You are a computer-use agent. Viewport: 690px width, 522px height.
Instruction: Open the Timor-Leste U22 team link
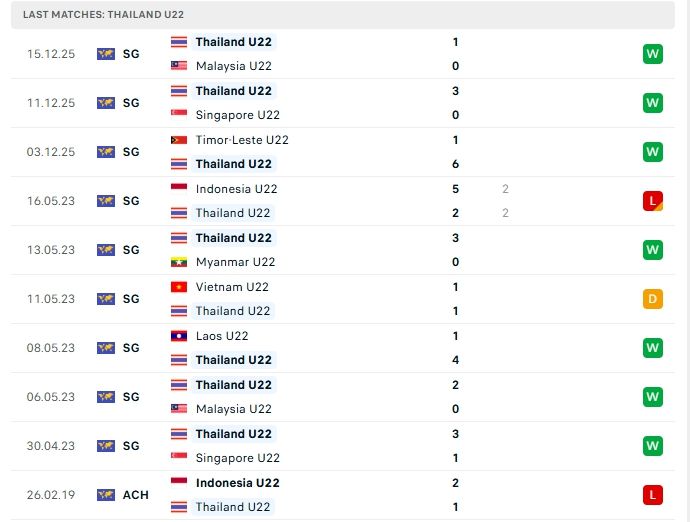click(x=242, y=140)
